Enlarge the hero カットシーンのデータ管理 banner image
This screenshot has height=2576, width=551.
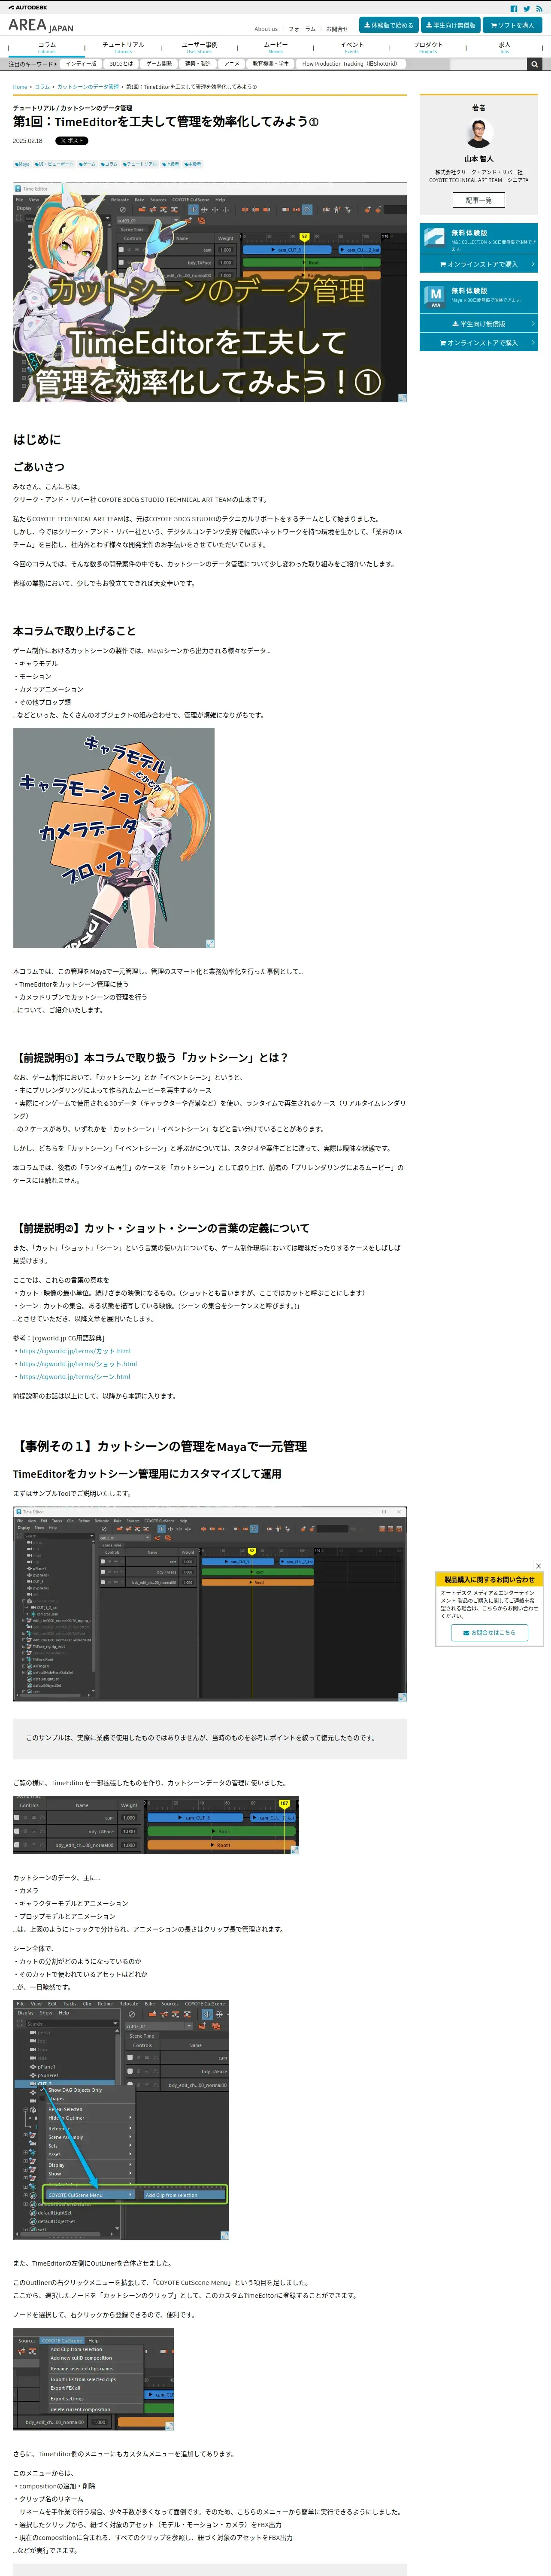coord(209,292)
